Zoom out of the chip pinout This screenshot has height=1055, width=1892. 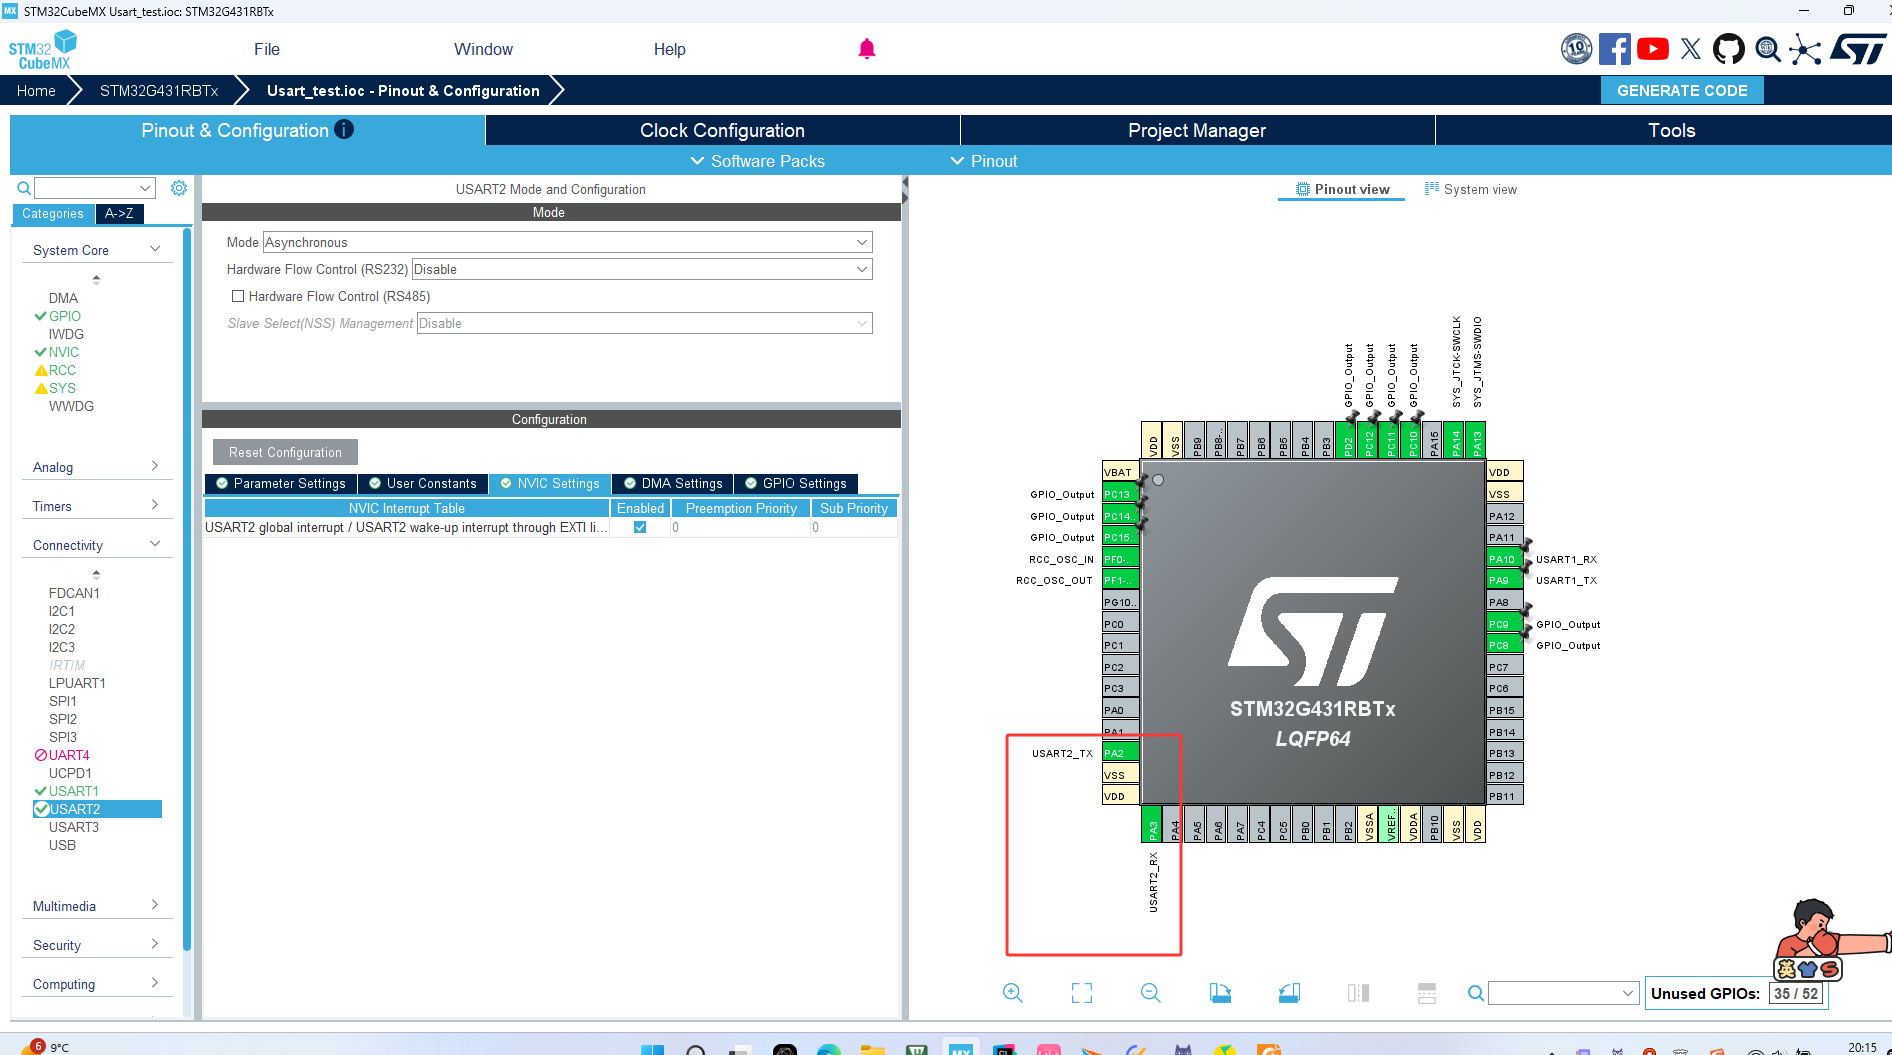tap(1151, 993)
